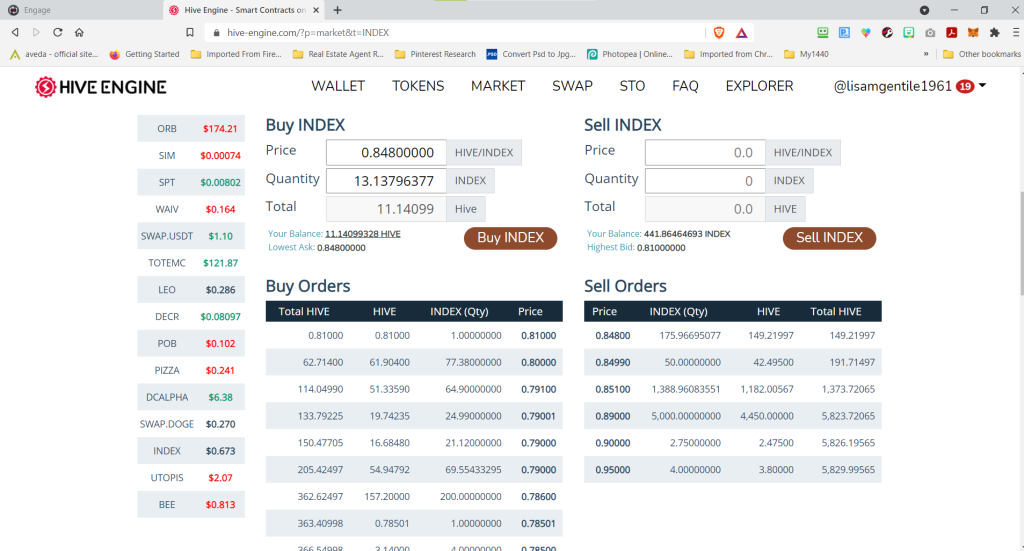Click the browser address bar URL

click(308, 33)
